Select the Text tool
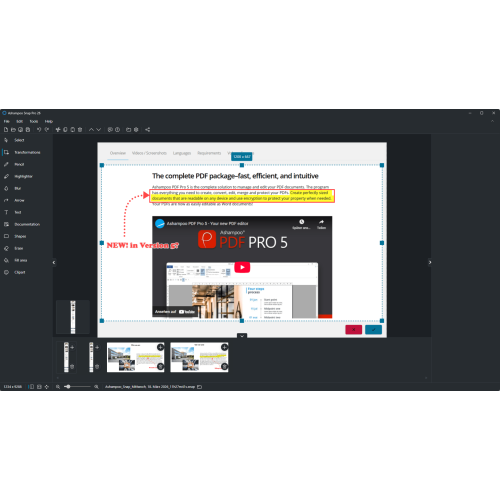Viewport: 500px width, 500px height. [x=17, y=212]
